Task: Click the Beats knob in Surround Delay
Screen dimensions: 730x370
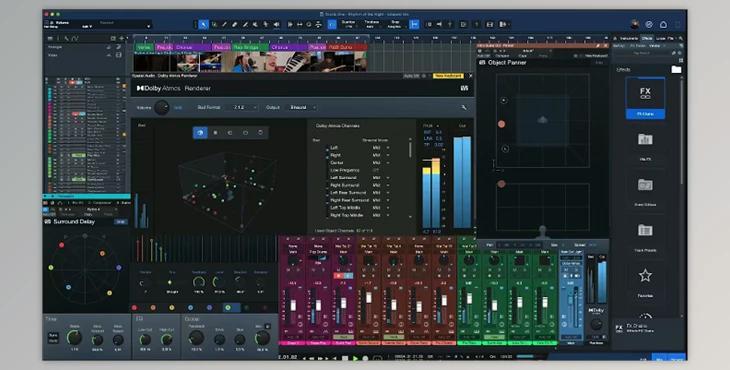Action: 74,337
